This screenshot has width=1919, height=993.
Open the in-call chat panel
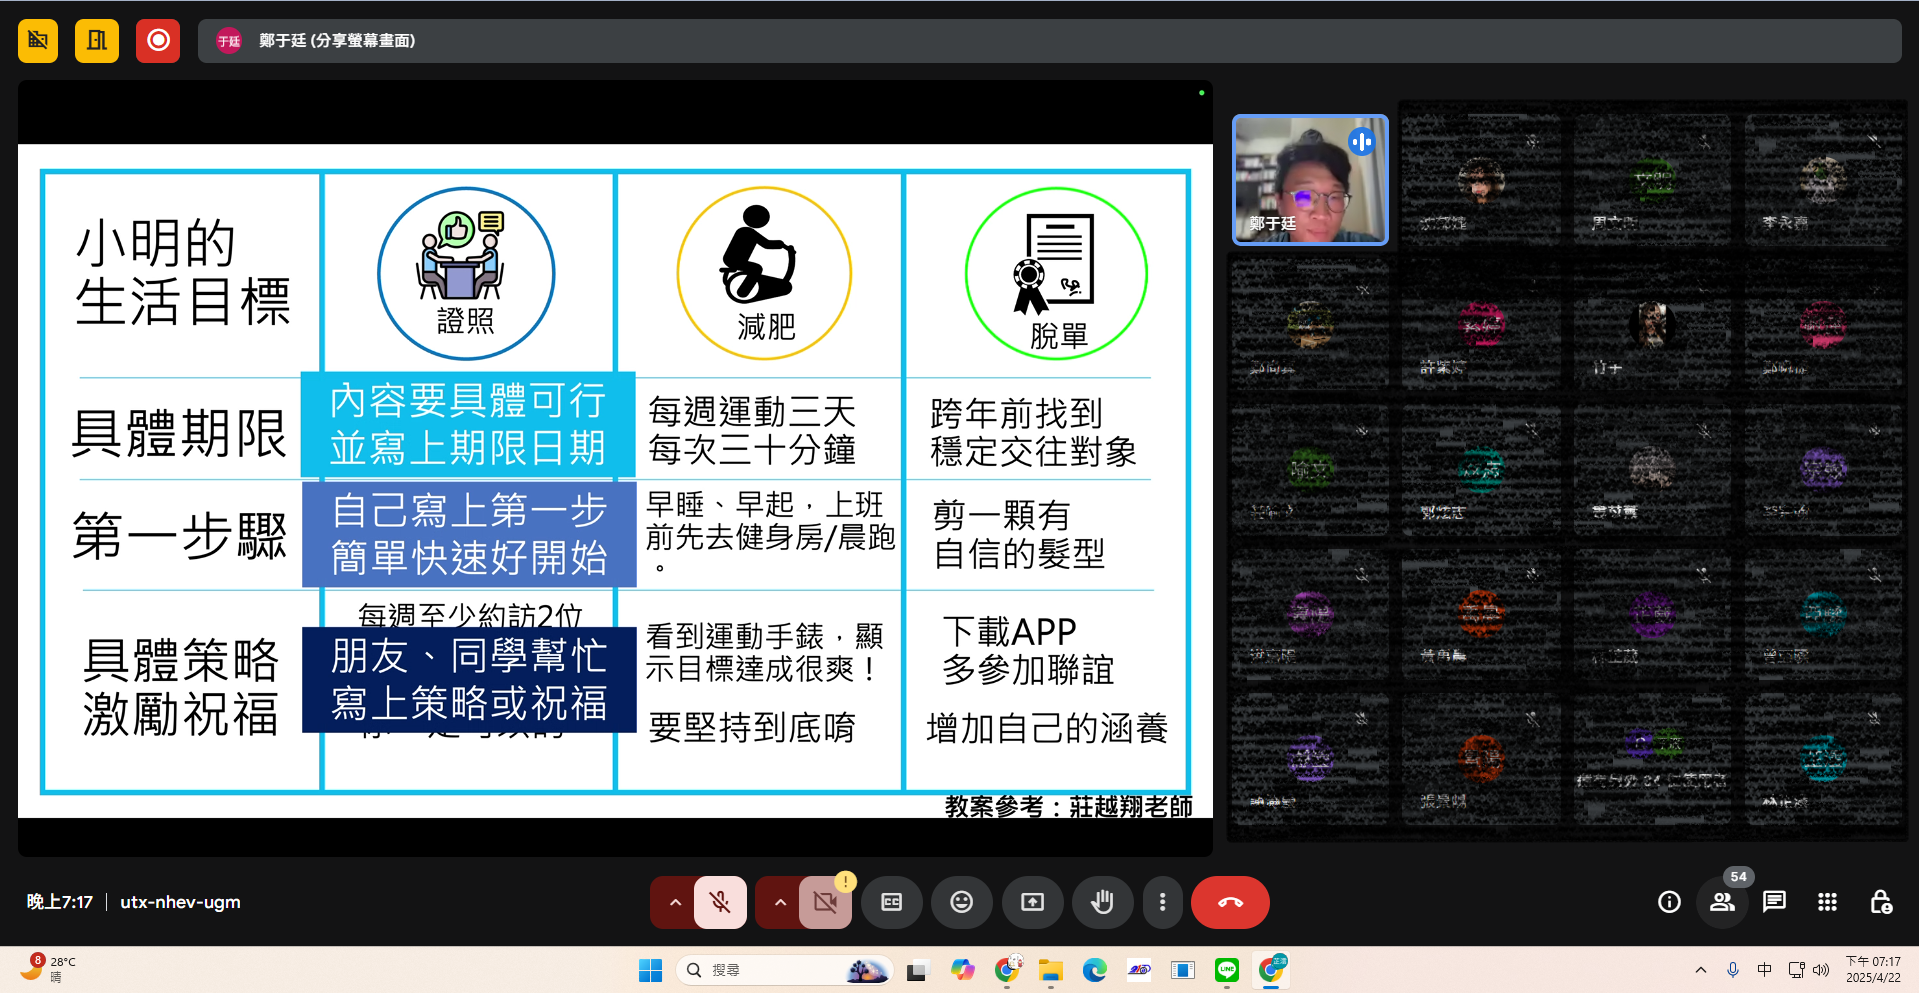(1773, 902)
